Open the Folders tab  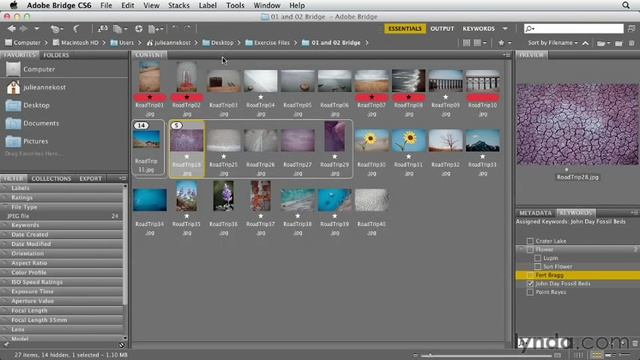[56, 55]
